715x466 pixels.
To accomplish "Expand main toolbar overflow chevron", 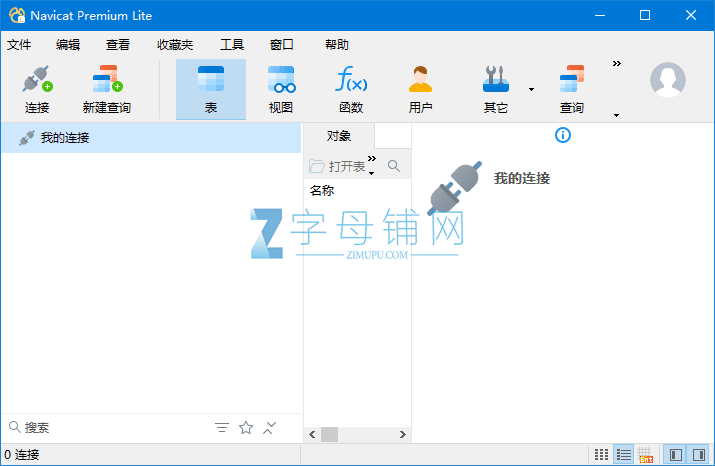I will click(x=616, y=63).
